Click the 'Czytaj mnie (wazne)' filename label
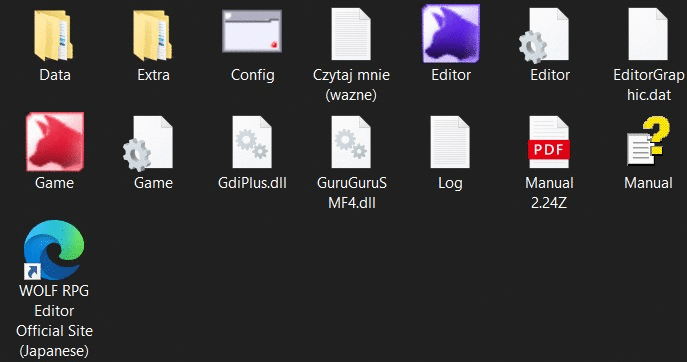This screenshot has height=362, width=687. pos(351,85)
